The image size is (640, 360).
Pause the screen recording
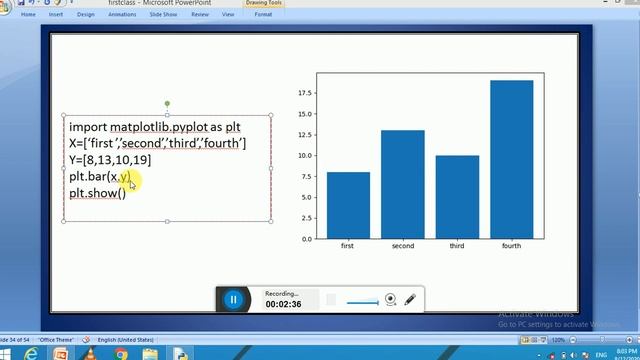click(x=233, y=300)
